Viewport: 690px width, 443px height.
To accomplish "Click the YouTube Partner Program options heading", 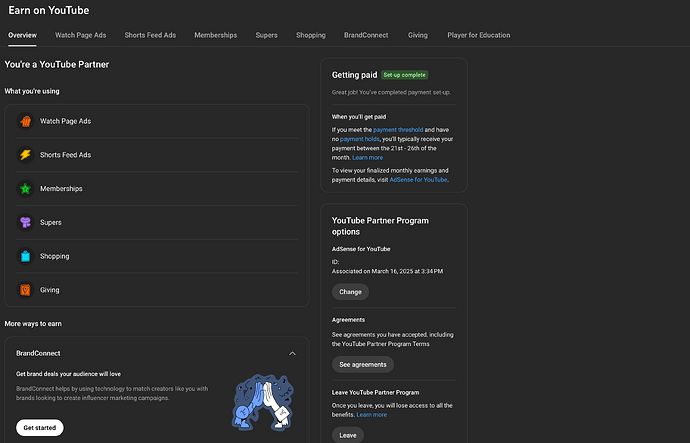I will coord(380,226).
